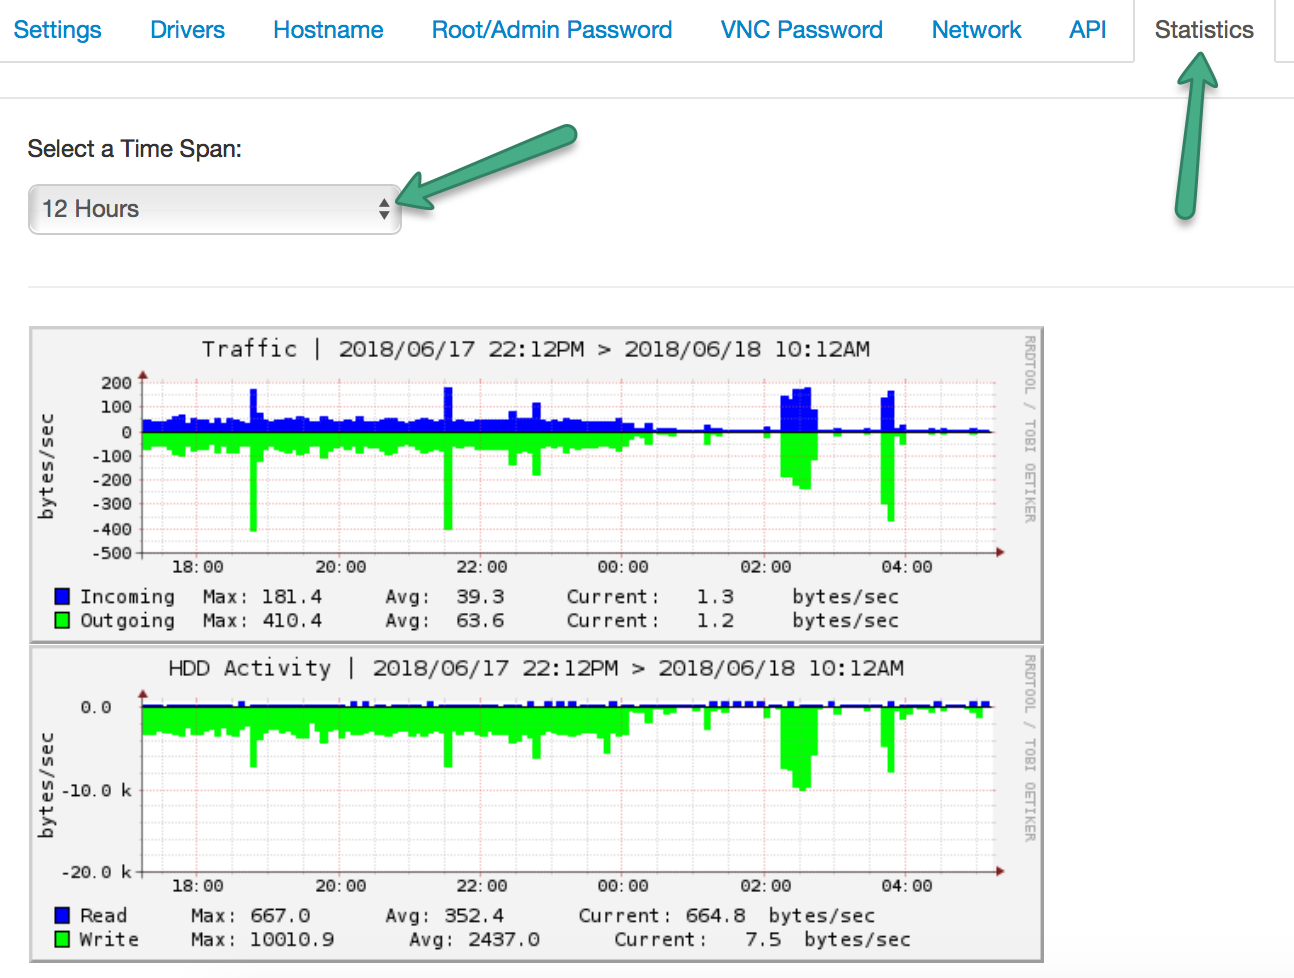1294x978 pixels.
Task: Click the active Statistics tab
Action: (x=1203, y=30)
